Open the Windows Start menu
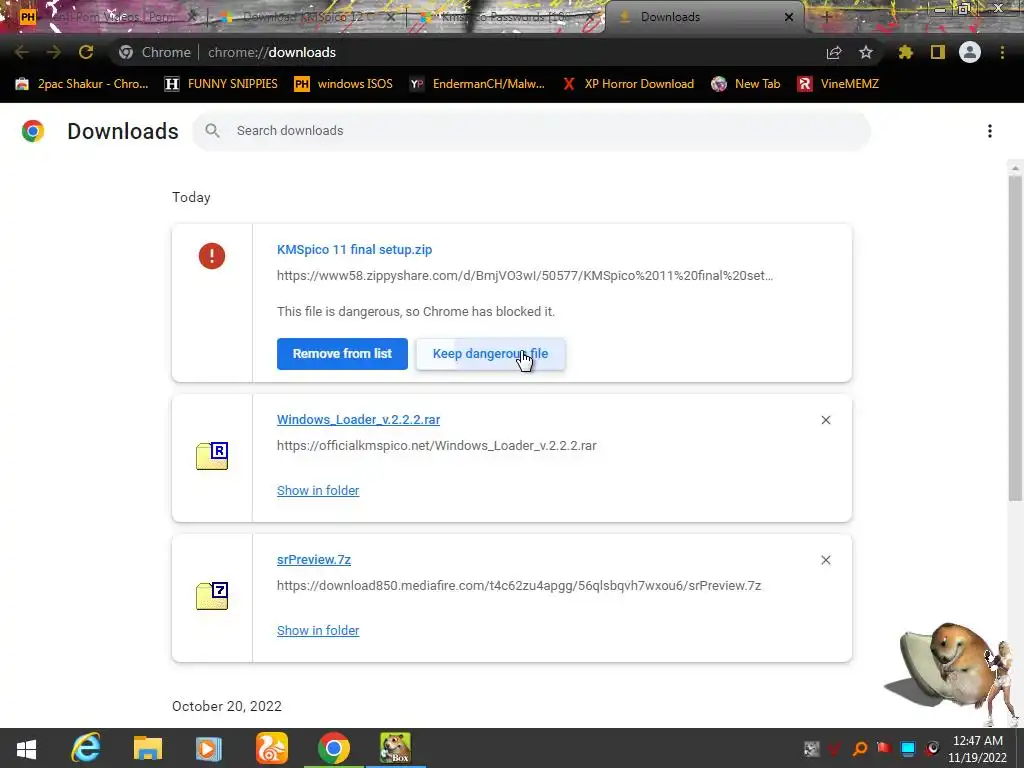Viewport: 1024px width, 768px height. [25, 748]
